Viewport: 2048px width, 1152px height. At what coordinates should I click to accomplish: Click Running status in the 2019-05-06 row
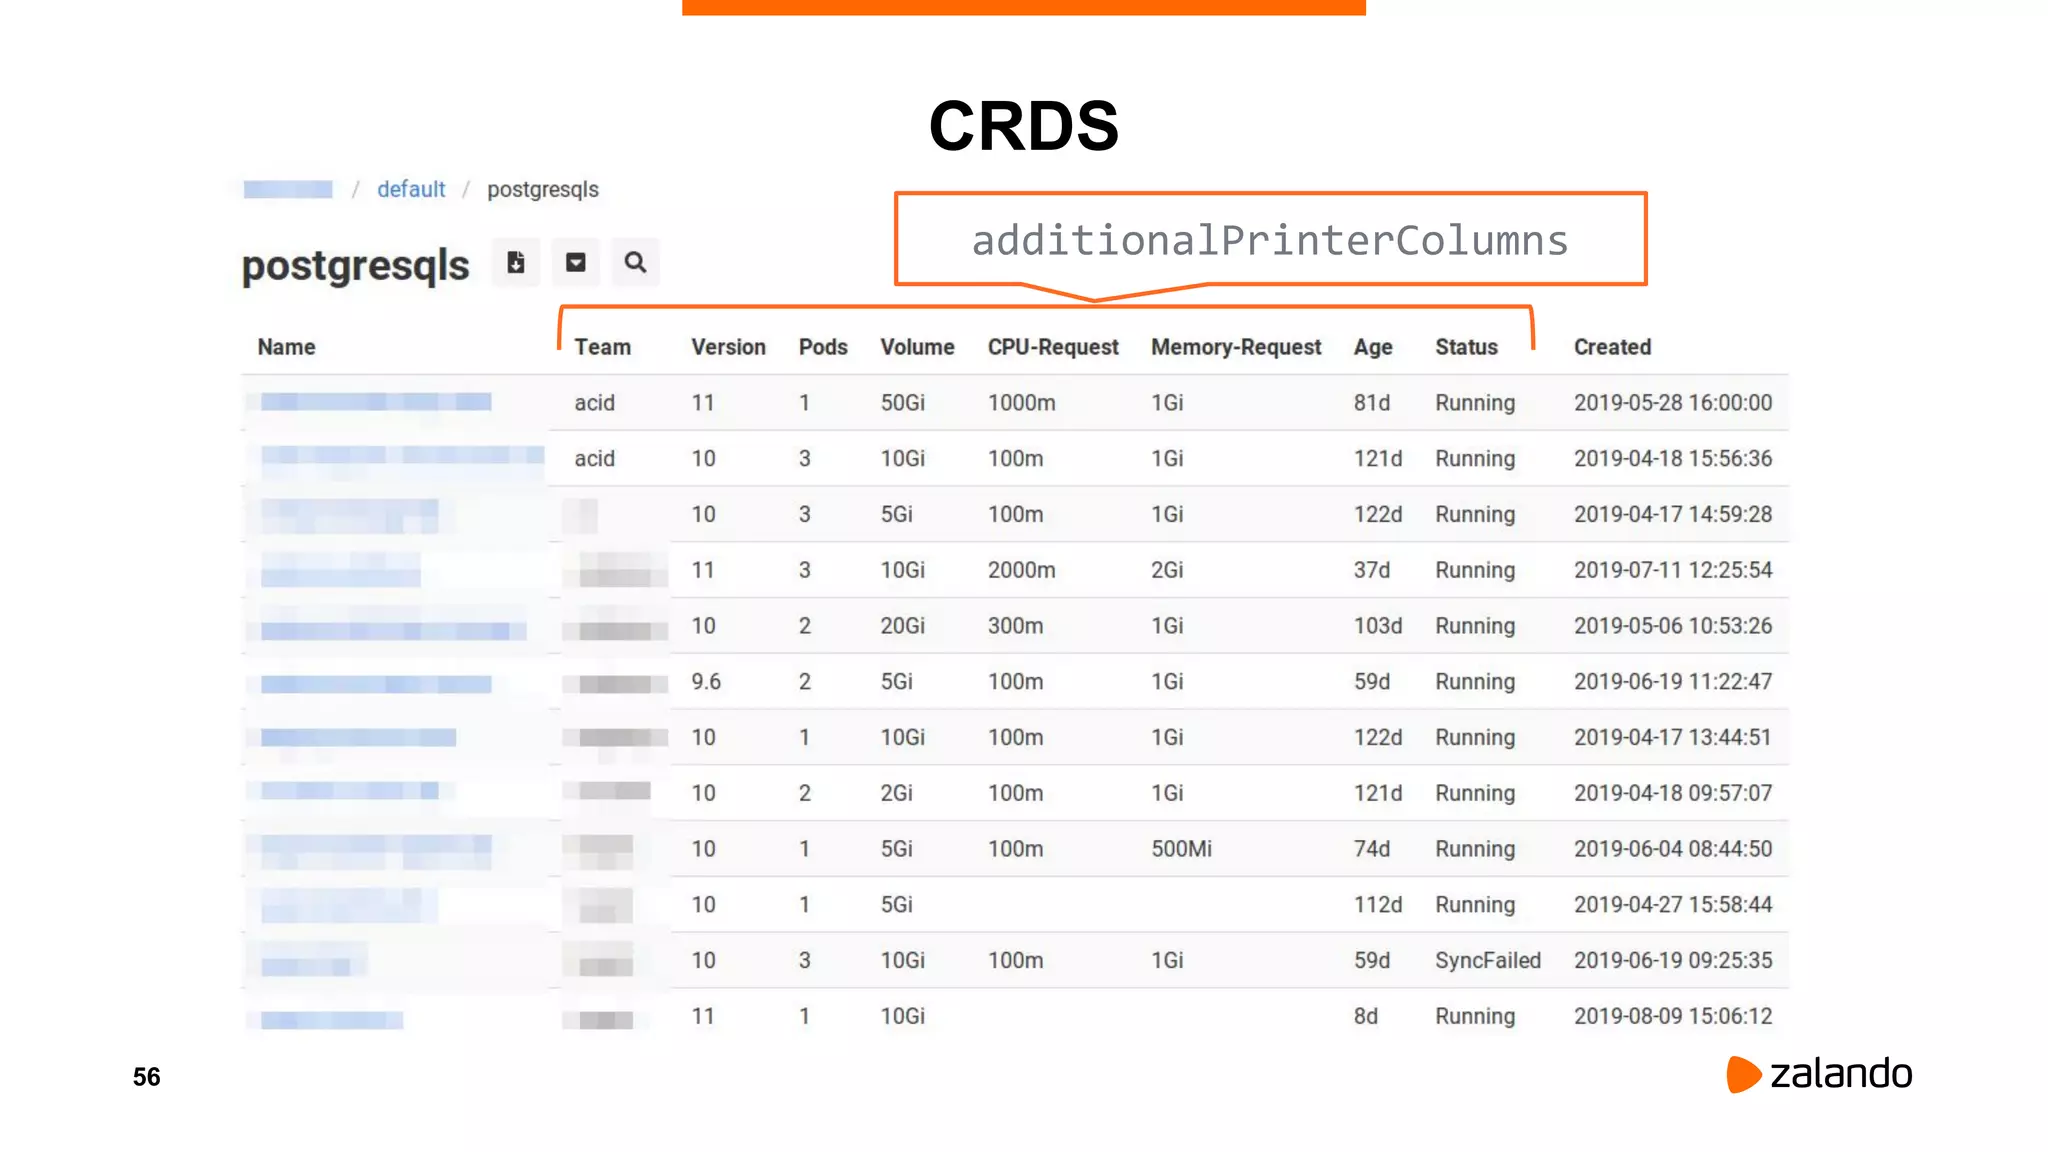click(1475, 626)
